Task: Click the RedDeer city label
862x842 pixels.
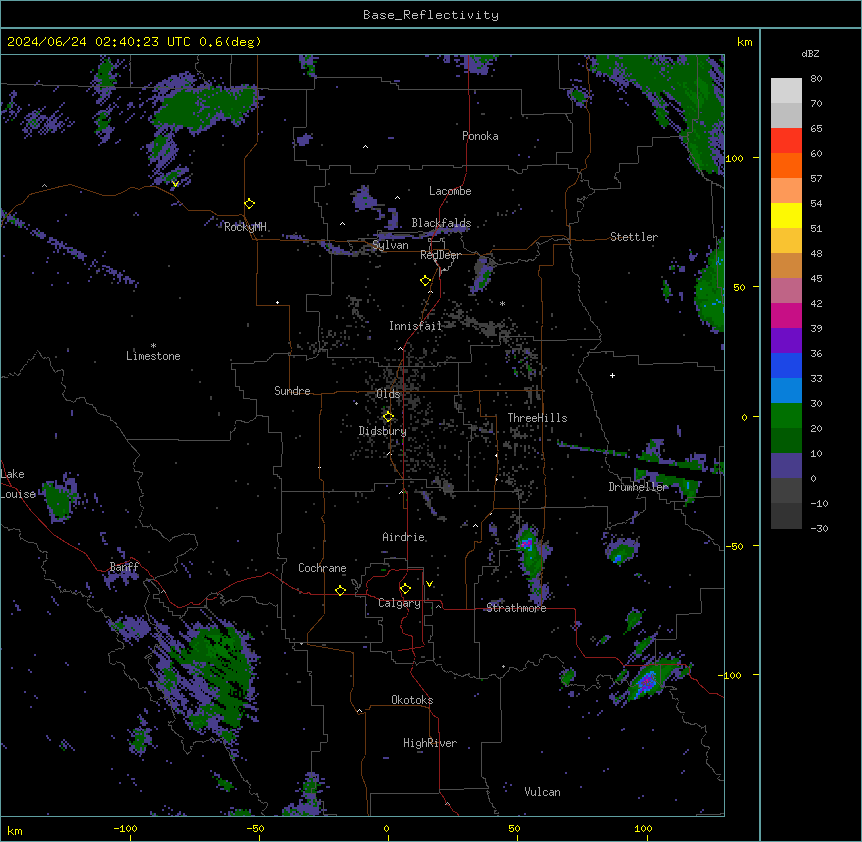Action: point(440,255)
